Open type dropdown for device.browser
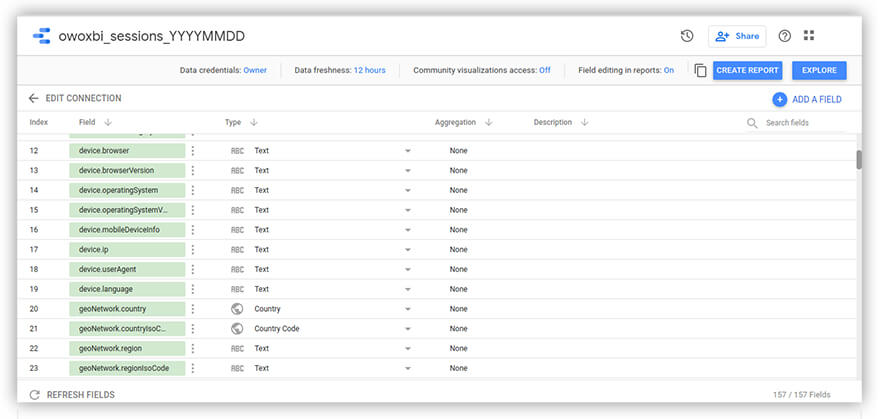Screen dimensions: 880x419 coord(408,151)
